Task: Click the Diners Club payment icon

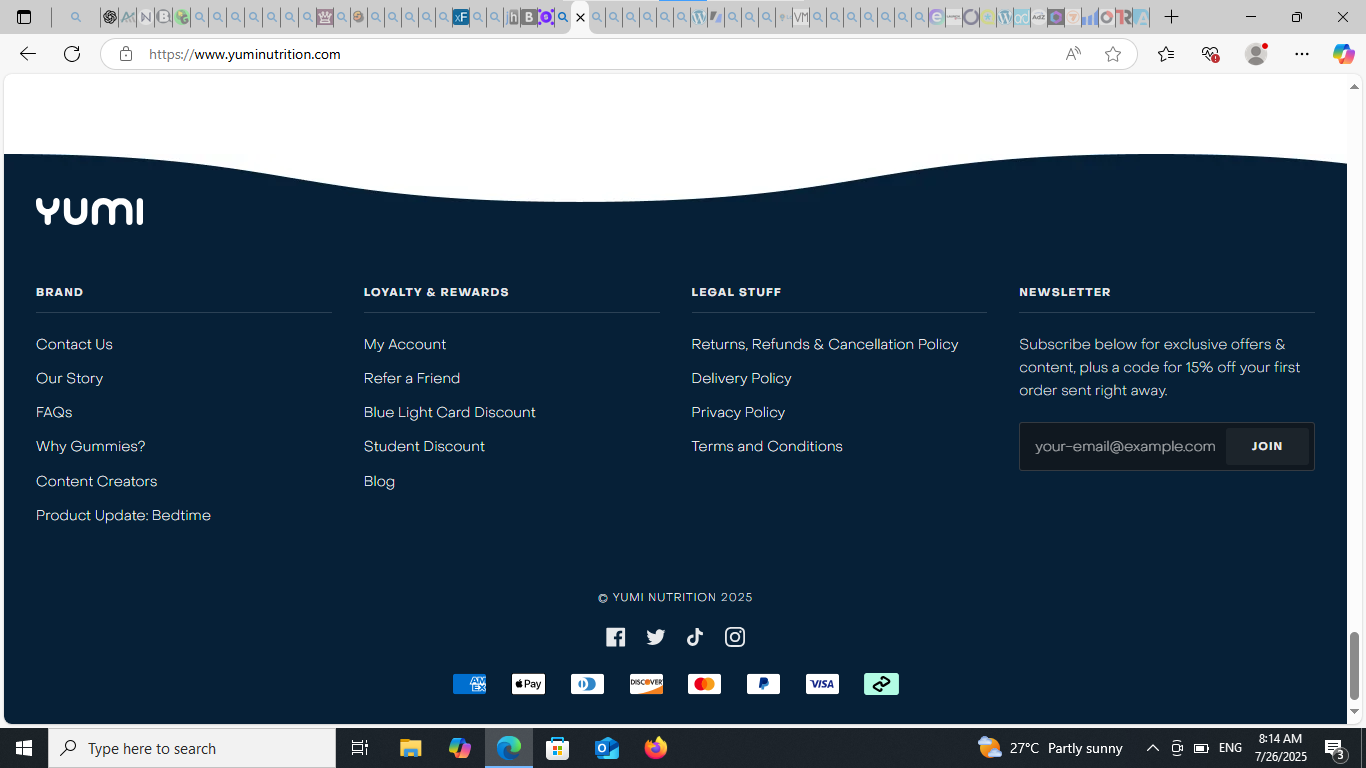Action: [587, 684]
